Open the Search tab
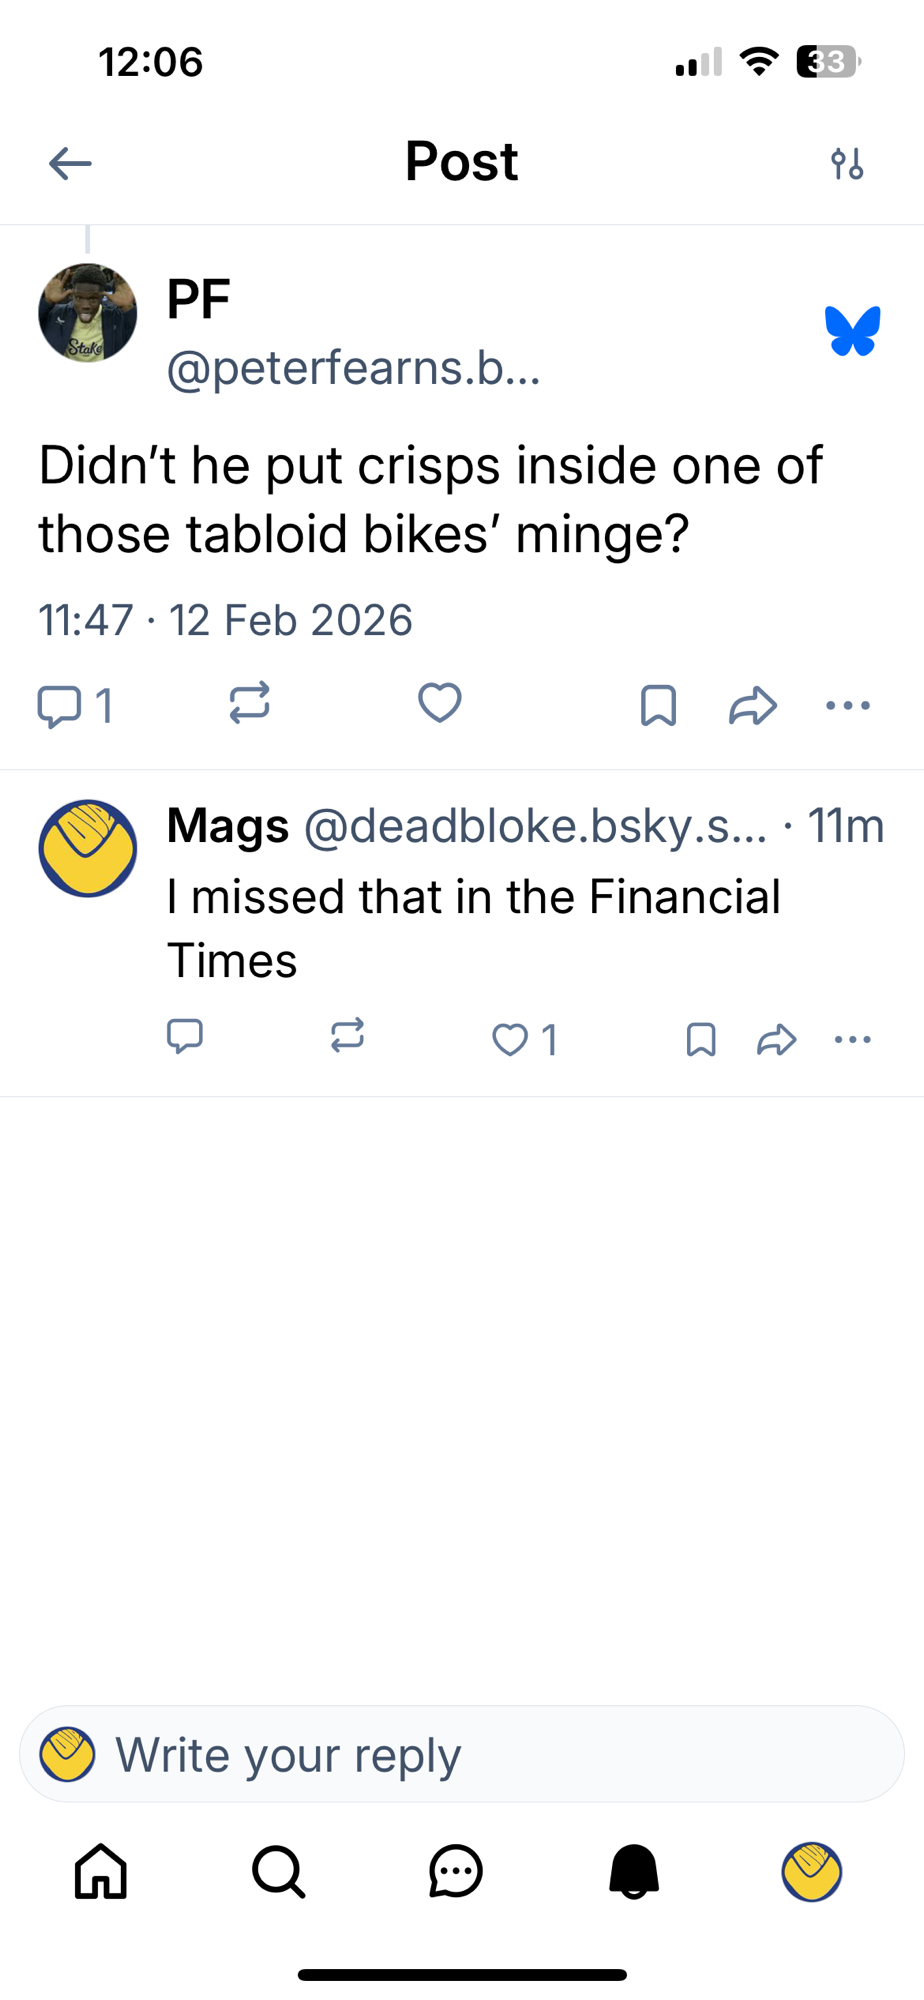 click(278, 1871)
